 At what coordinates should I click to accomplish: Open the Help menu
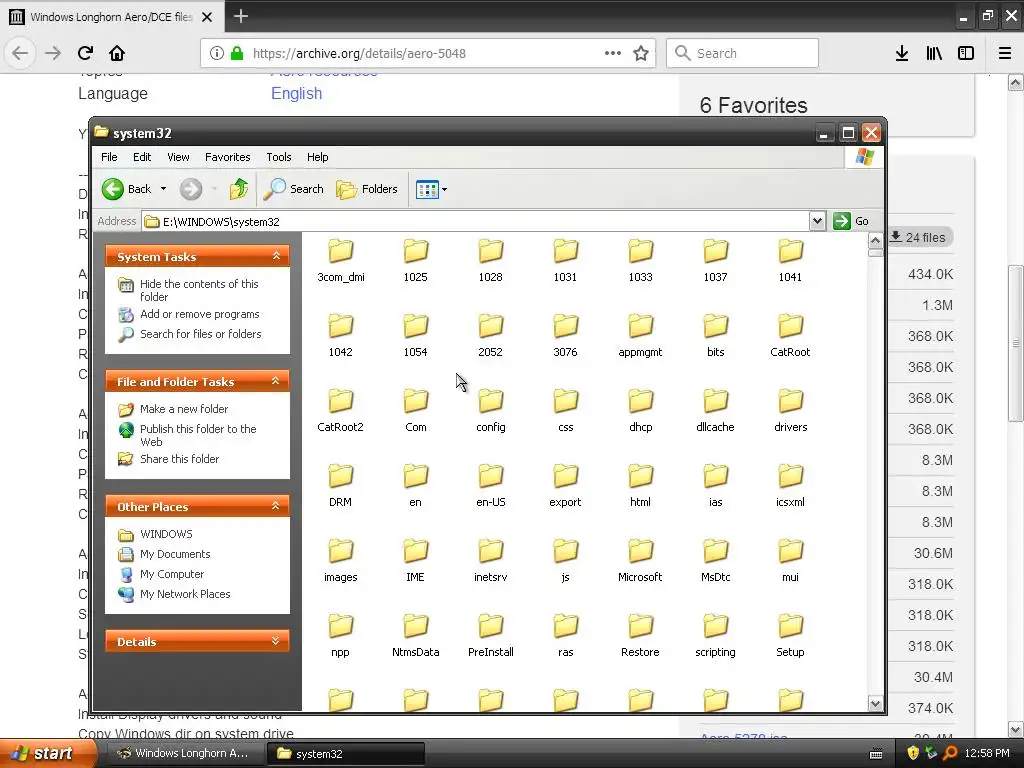pyautogui.click(x=317, y=157)
